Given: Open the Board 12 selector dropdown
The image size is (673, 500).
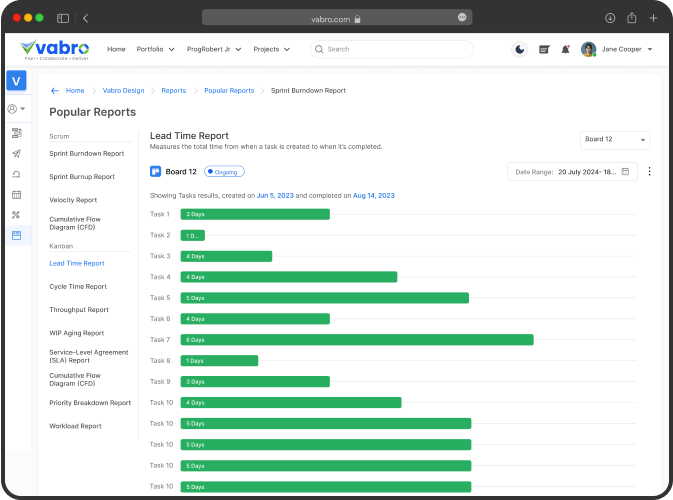Looking at the screenshot, I should pos(615,140).
